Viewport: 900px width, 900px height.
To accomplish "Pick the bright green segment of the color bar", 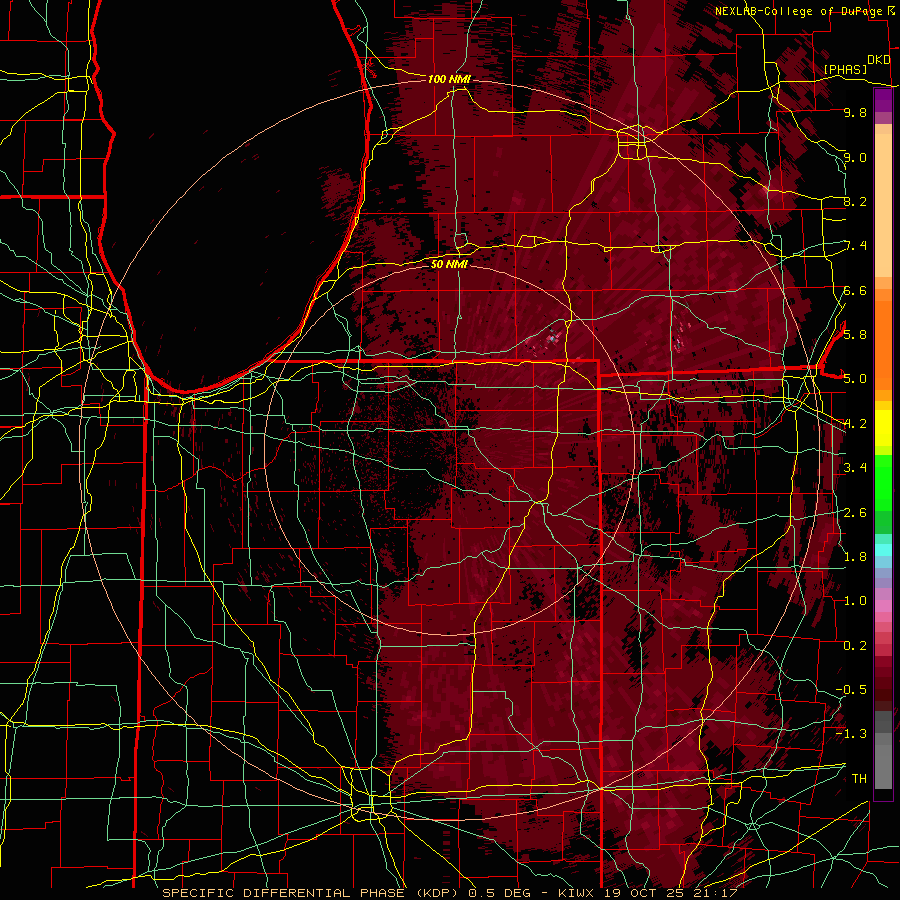I will [883, 483].
